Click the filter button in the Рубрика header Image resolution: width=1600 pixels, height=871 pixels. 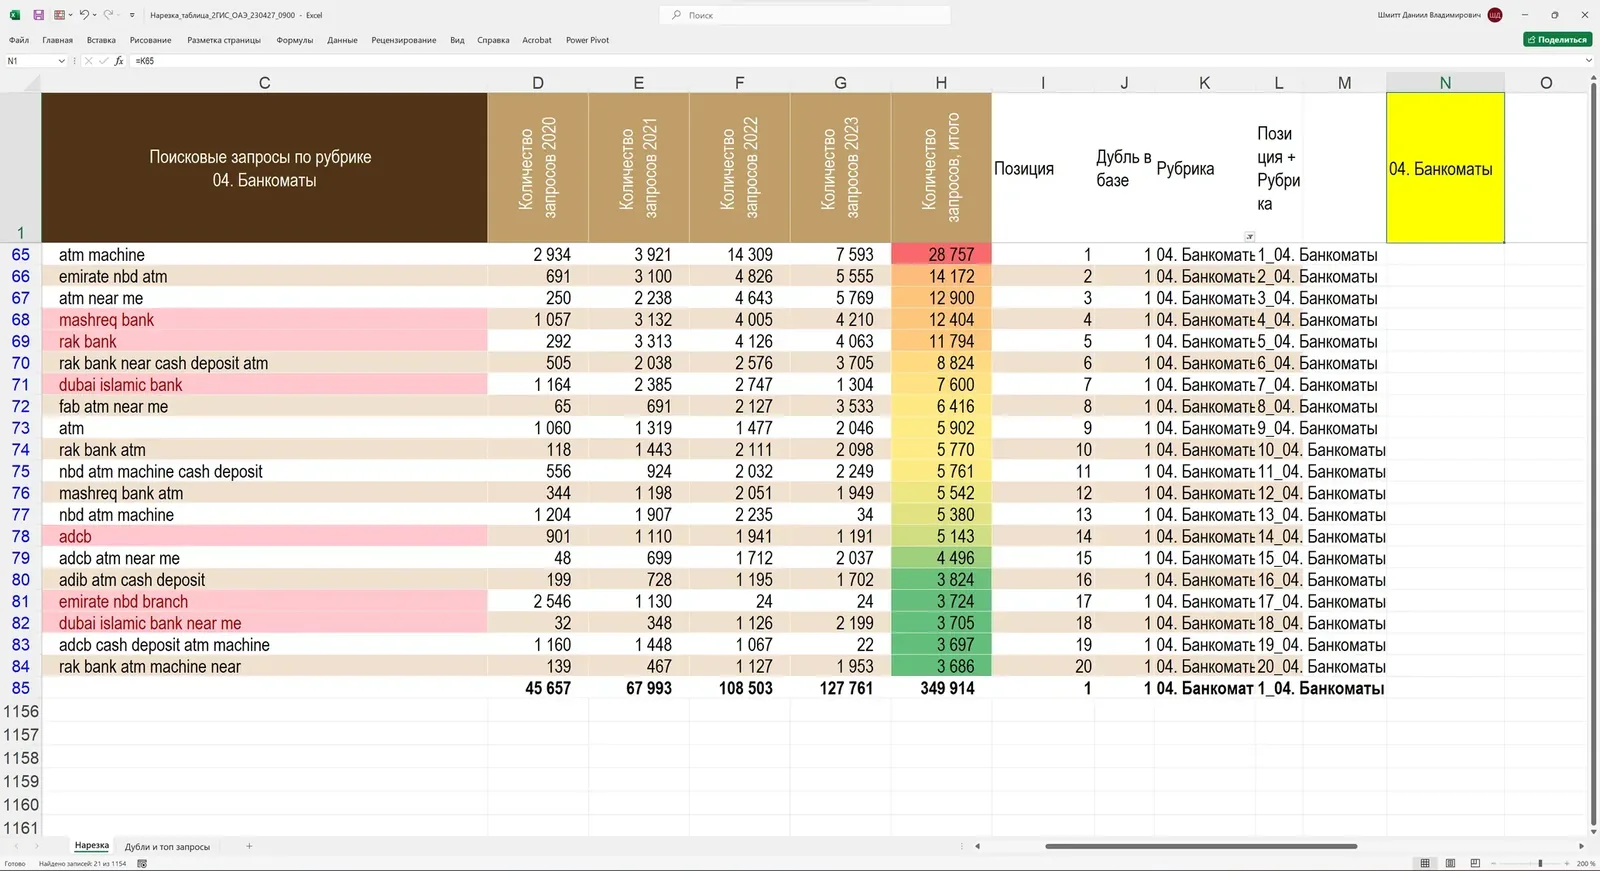tap(1249, 237)
